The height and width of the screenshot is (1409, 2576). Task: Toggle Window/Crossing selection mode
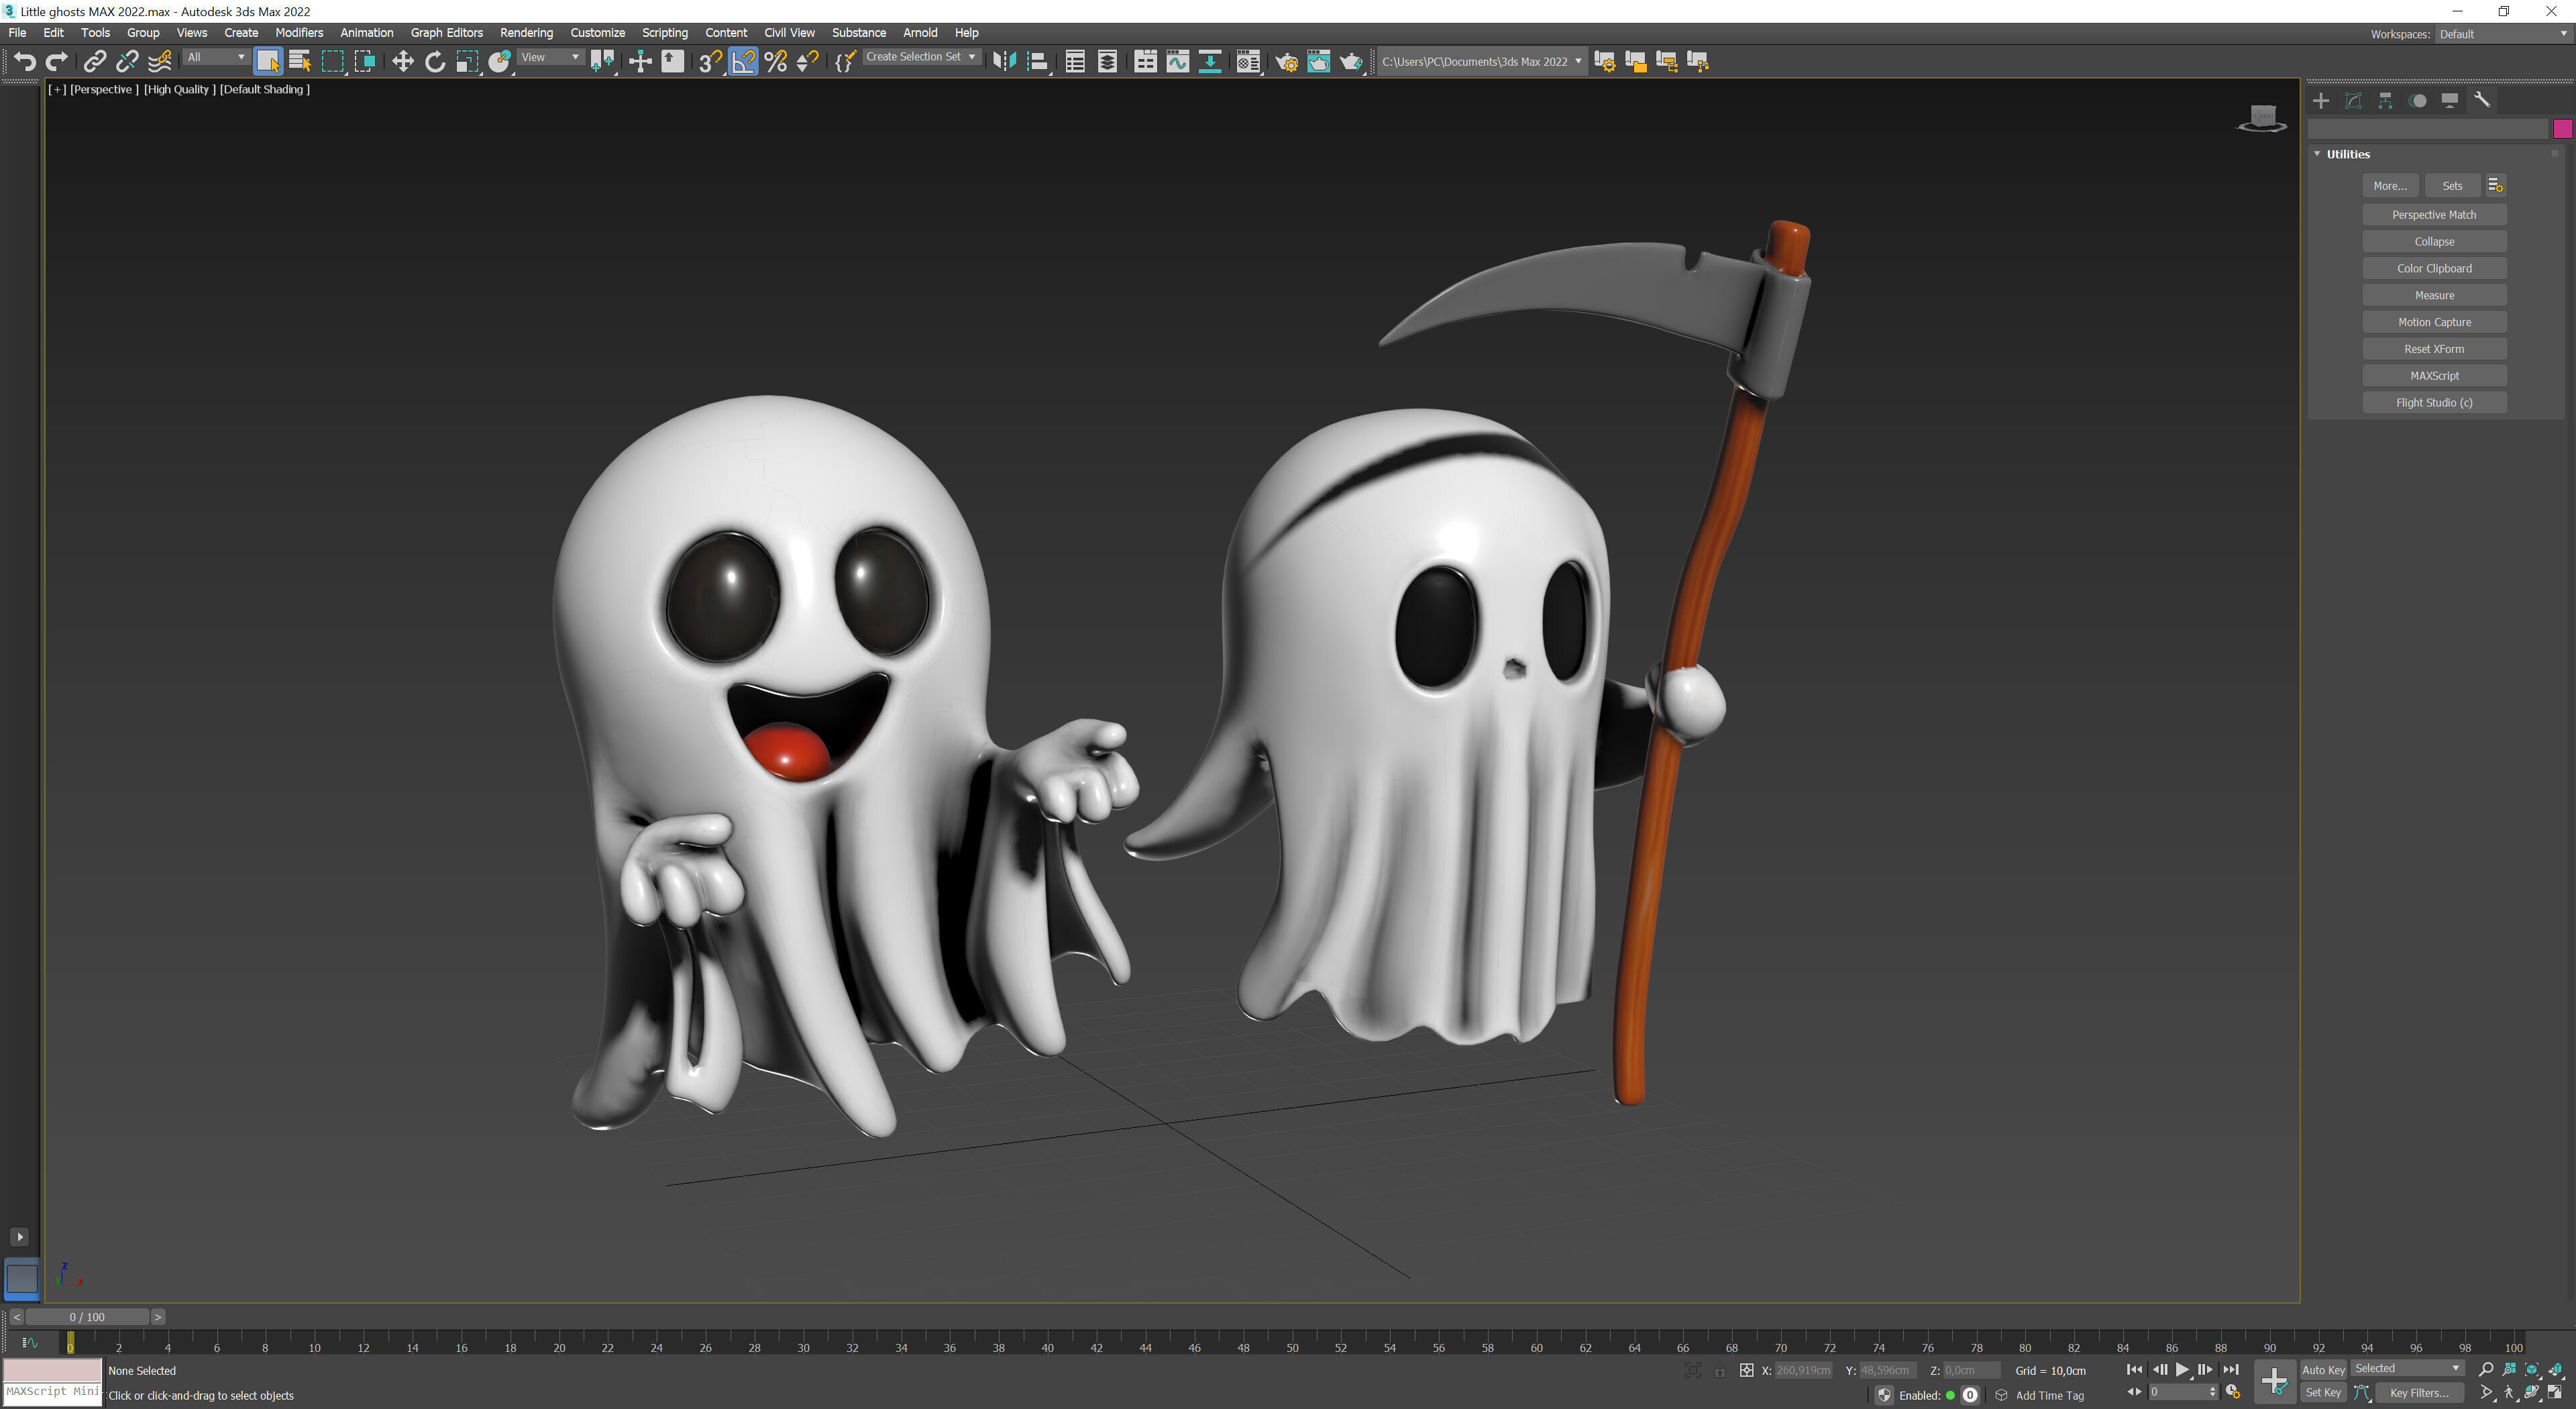(x=365, y=62)
